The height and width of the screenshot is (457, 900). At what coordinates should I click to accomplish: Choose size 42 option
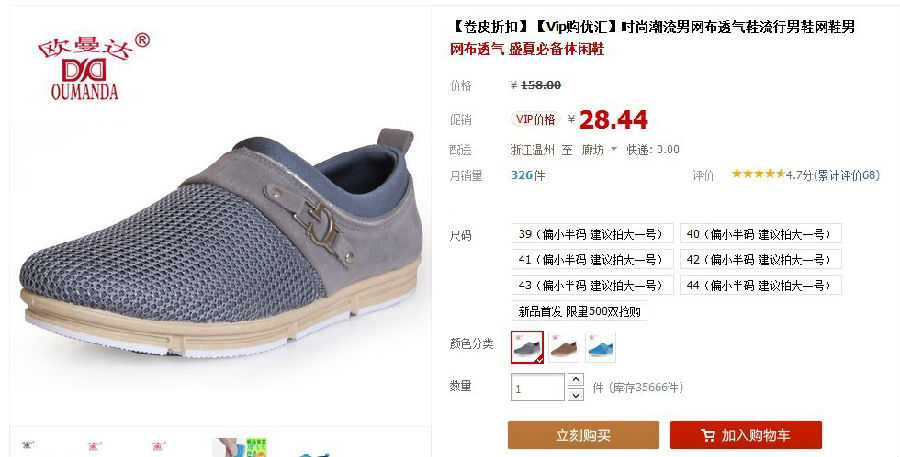761,259
